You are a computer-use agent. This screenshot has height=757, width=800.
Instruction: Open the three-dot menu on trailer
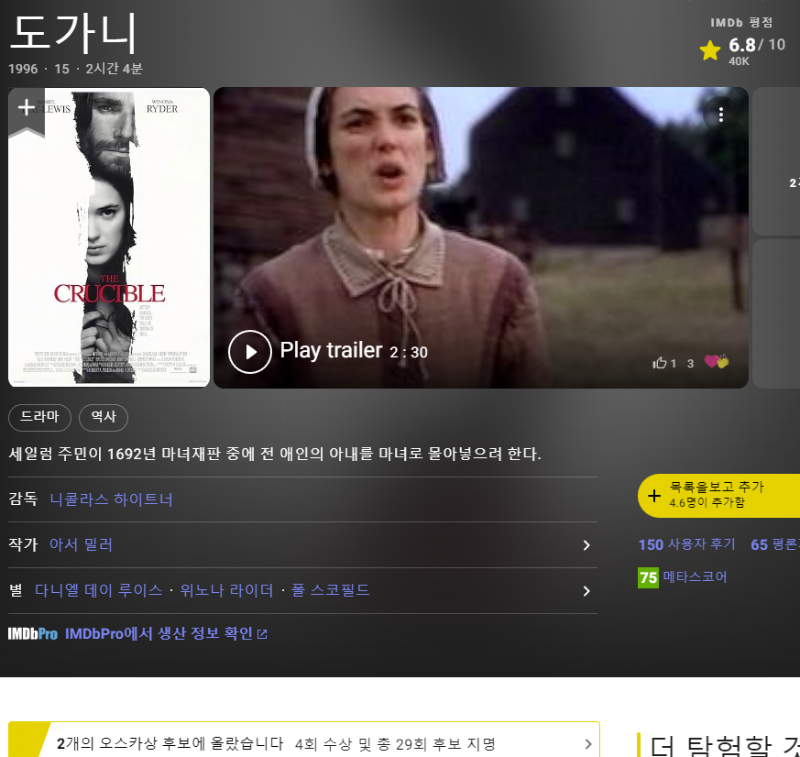pyautogui.click(x=721, y=115)
